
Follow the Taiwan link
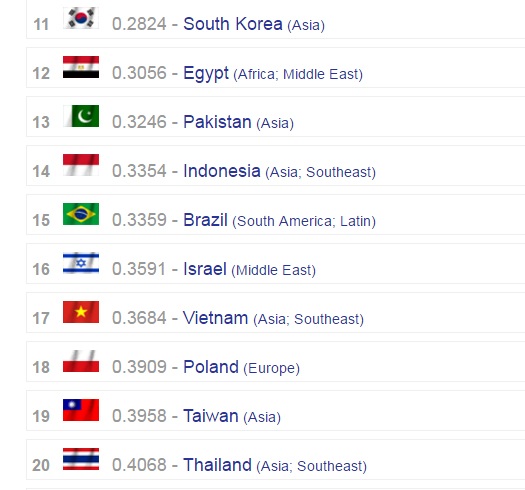point(211,416)
